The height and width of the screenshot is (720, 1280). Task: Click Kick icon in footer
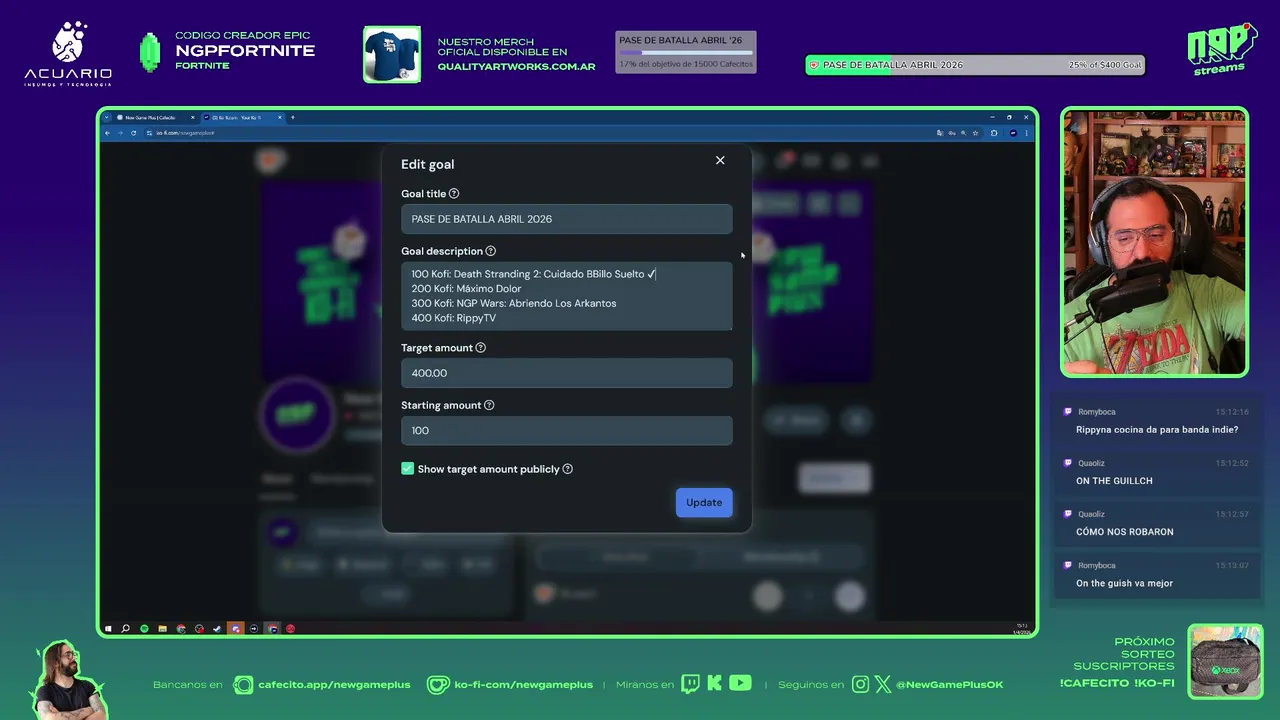pos(714,684)
